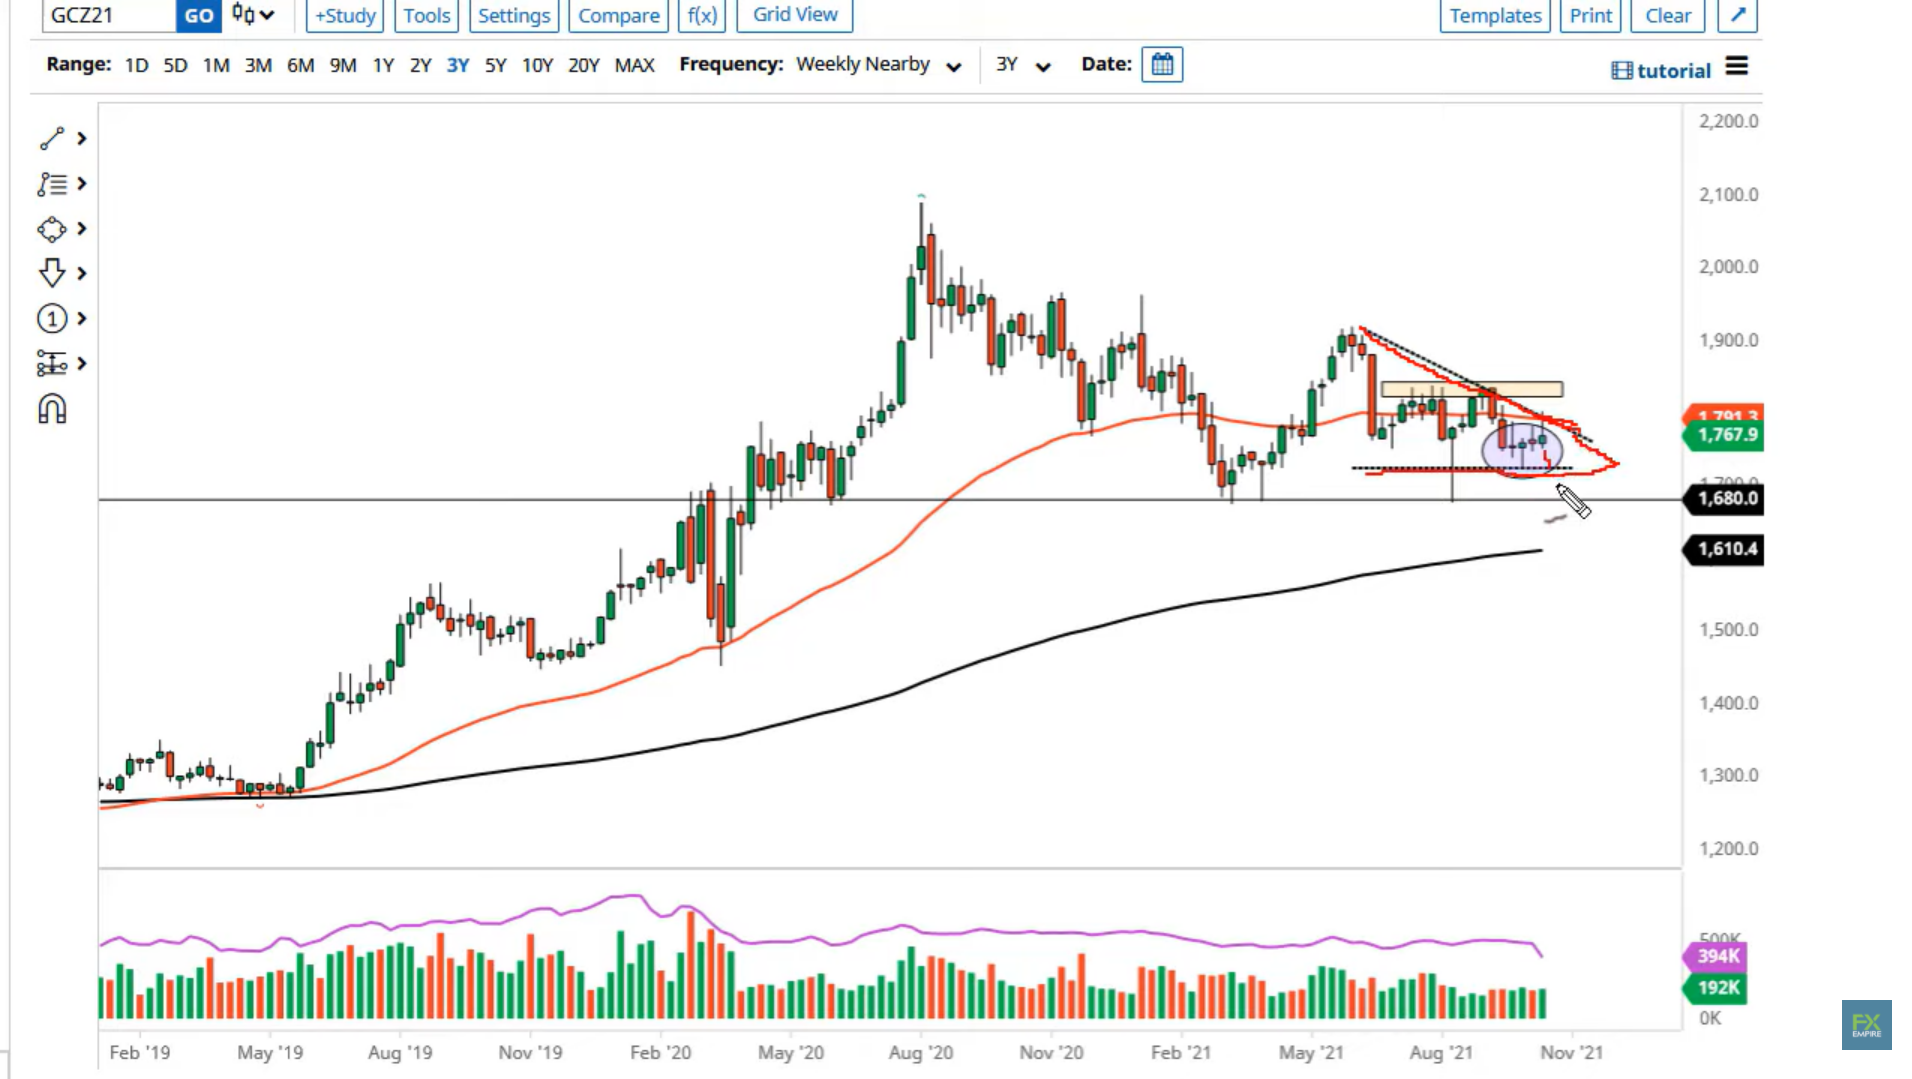Expand the arrow marker options chevron
Screen dimensions: 1912x1079
(82, 273)
